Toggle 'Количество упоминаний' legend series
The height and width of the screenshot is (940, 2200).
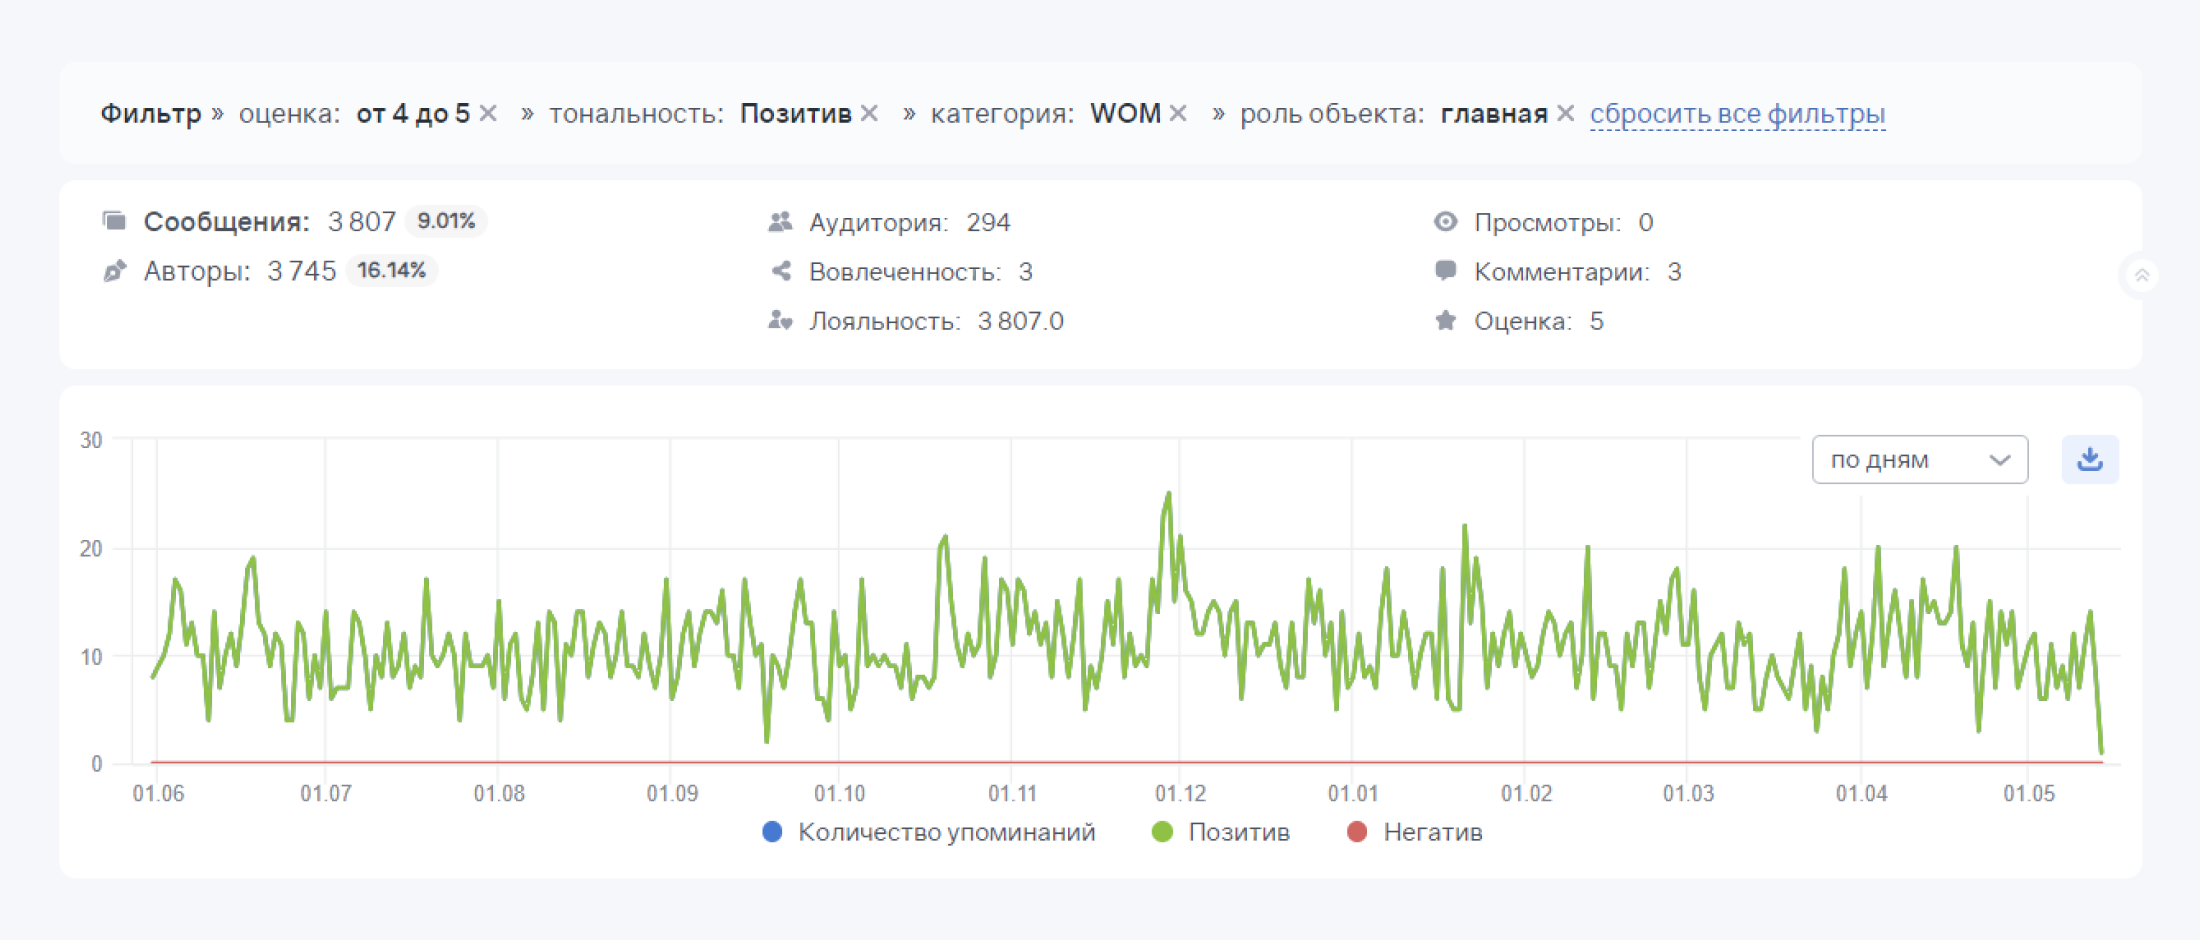pos(929,832)
